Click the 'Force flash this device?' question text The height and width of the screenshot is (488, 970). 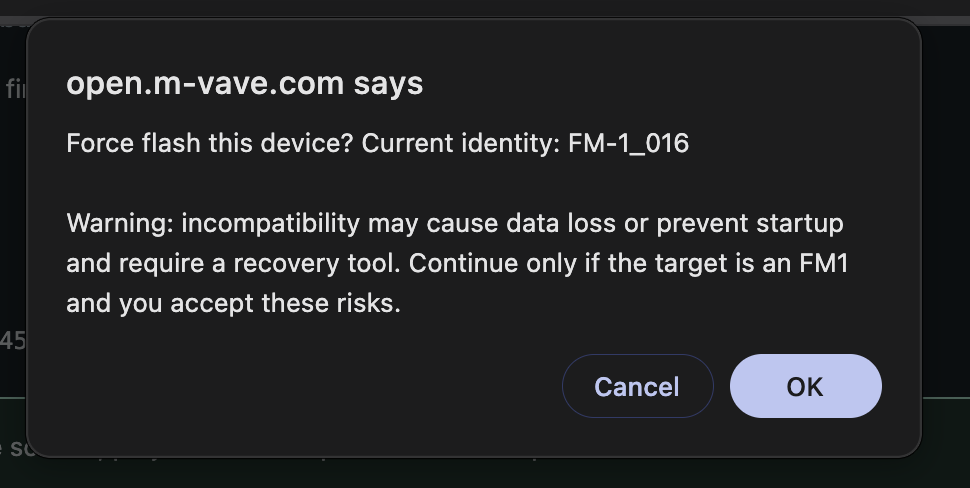tap(209, 143)
